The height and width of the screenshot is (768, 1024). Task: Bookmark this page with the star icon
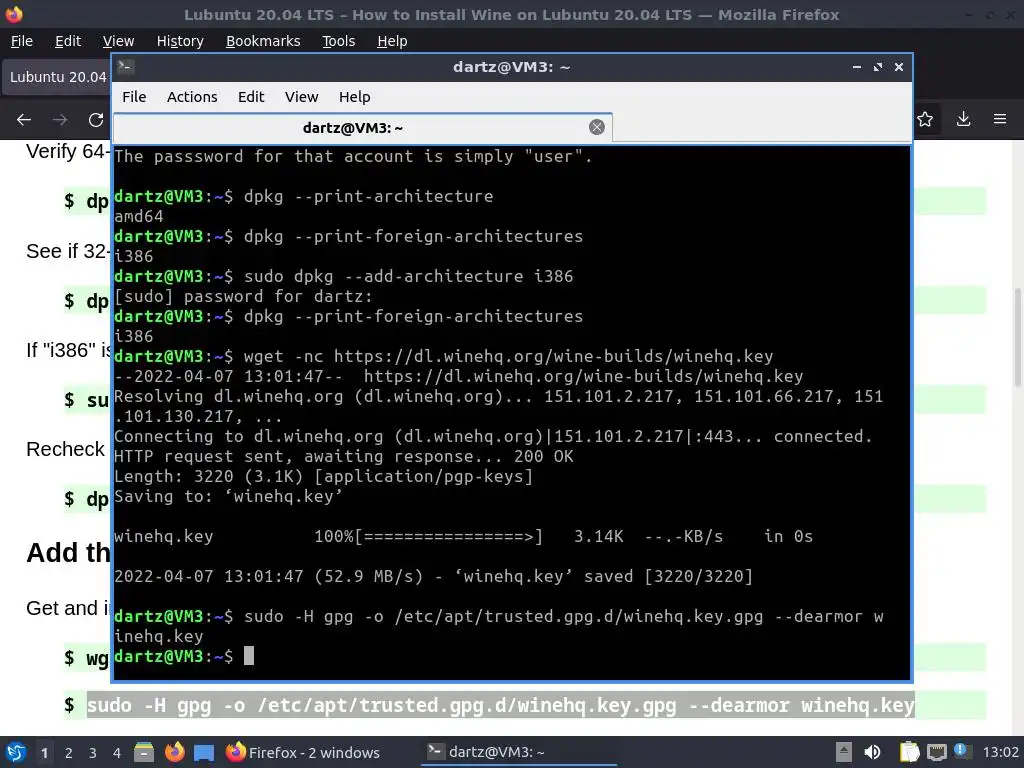click(925, 120)
